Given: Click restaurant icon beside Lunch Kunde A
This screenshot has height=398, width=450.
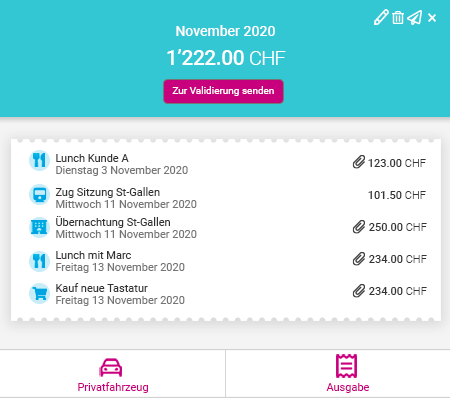Looking at the screenshot, I should [x=39, y=160].
